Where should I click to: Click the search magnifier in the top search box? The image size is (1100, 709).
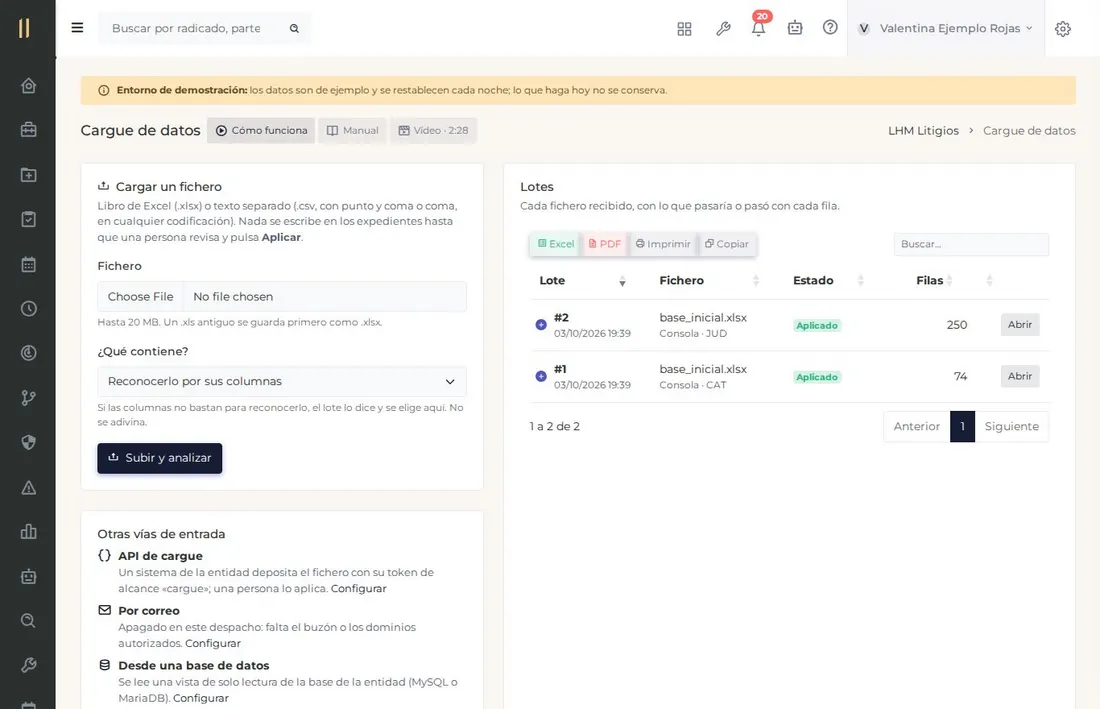click(x=295, y=29)
